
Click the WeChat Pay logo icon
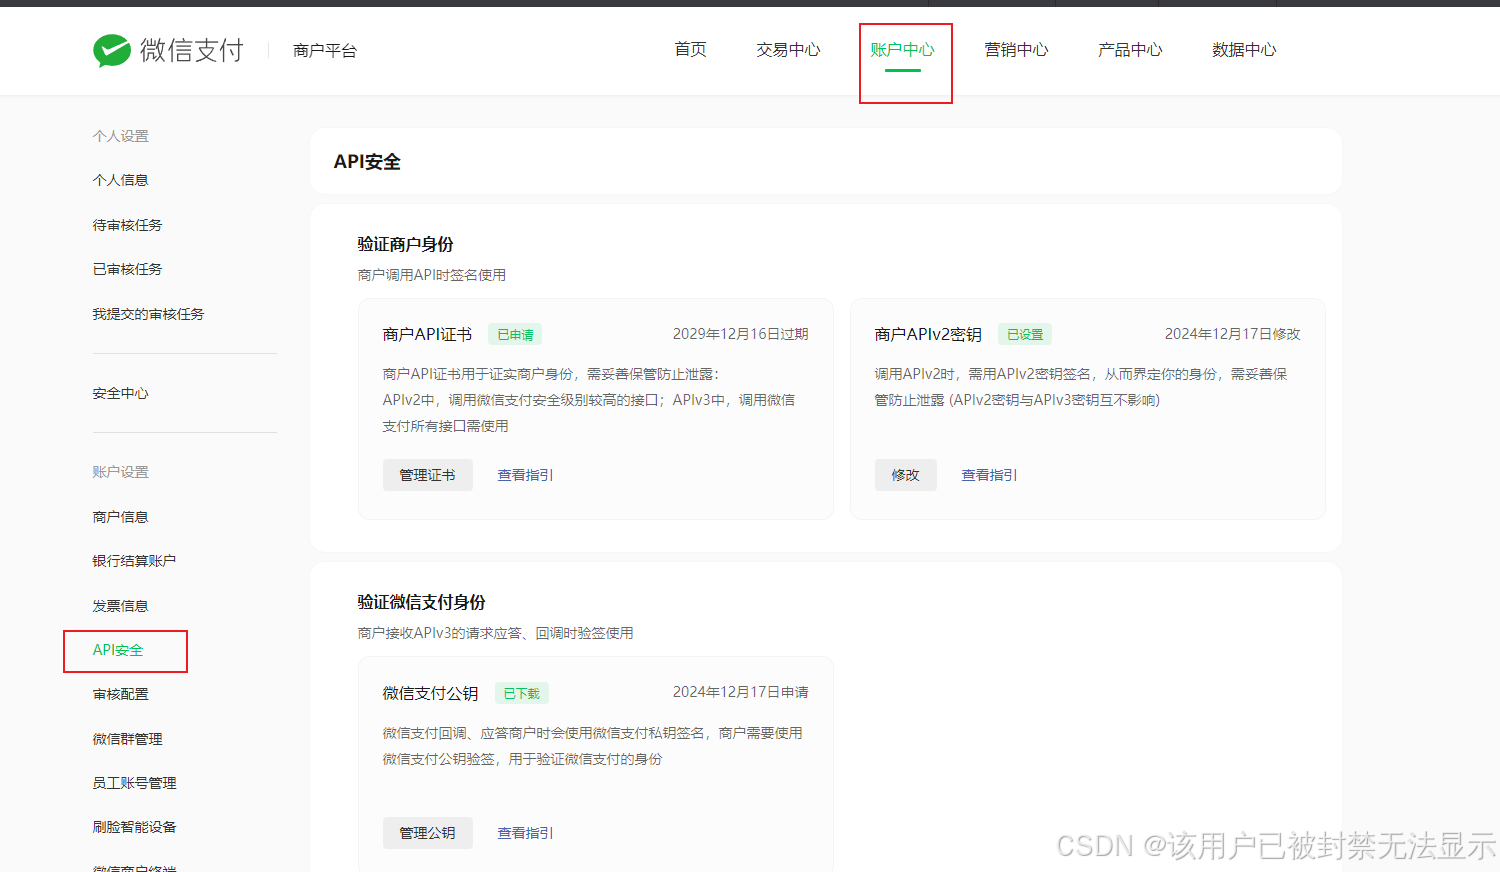pos(112,50)
